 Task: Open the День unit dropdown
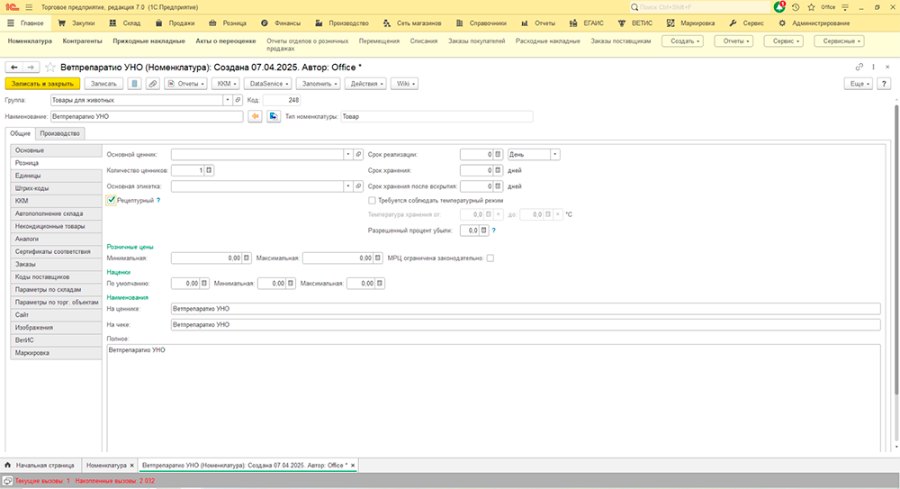[555, 154]
